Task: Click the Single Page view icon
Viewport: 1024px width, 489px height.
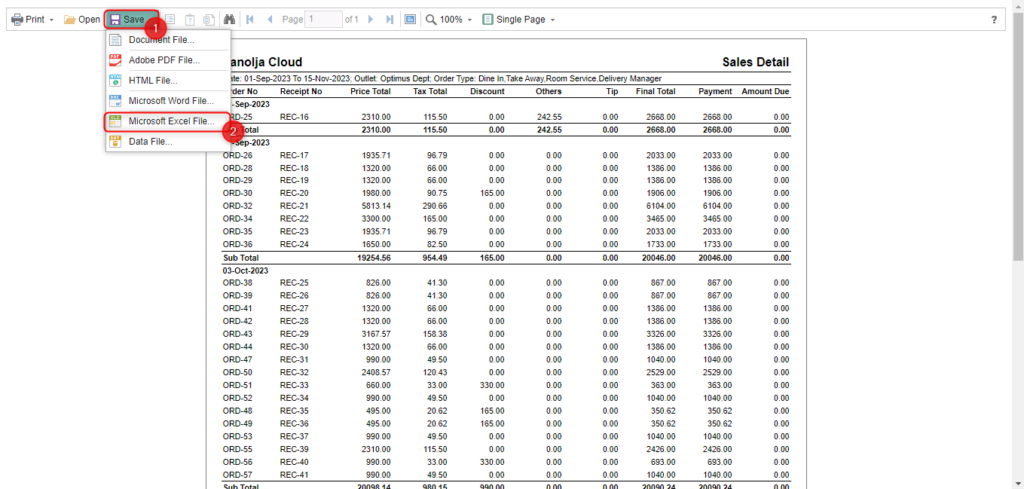Action: click(488, 20)
